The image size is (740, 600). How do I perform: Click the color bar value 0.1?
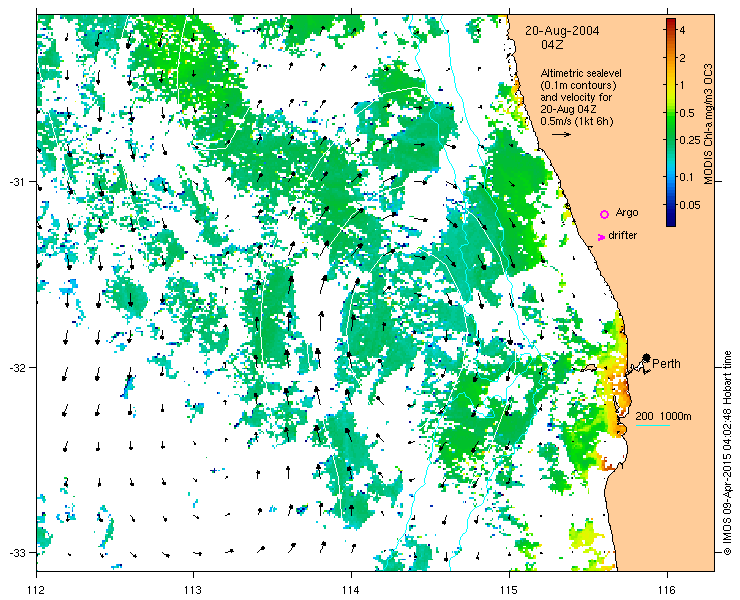pyautogui.click(x=686, y=177)
